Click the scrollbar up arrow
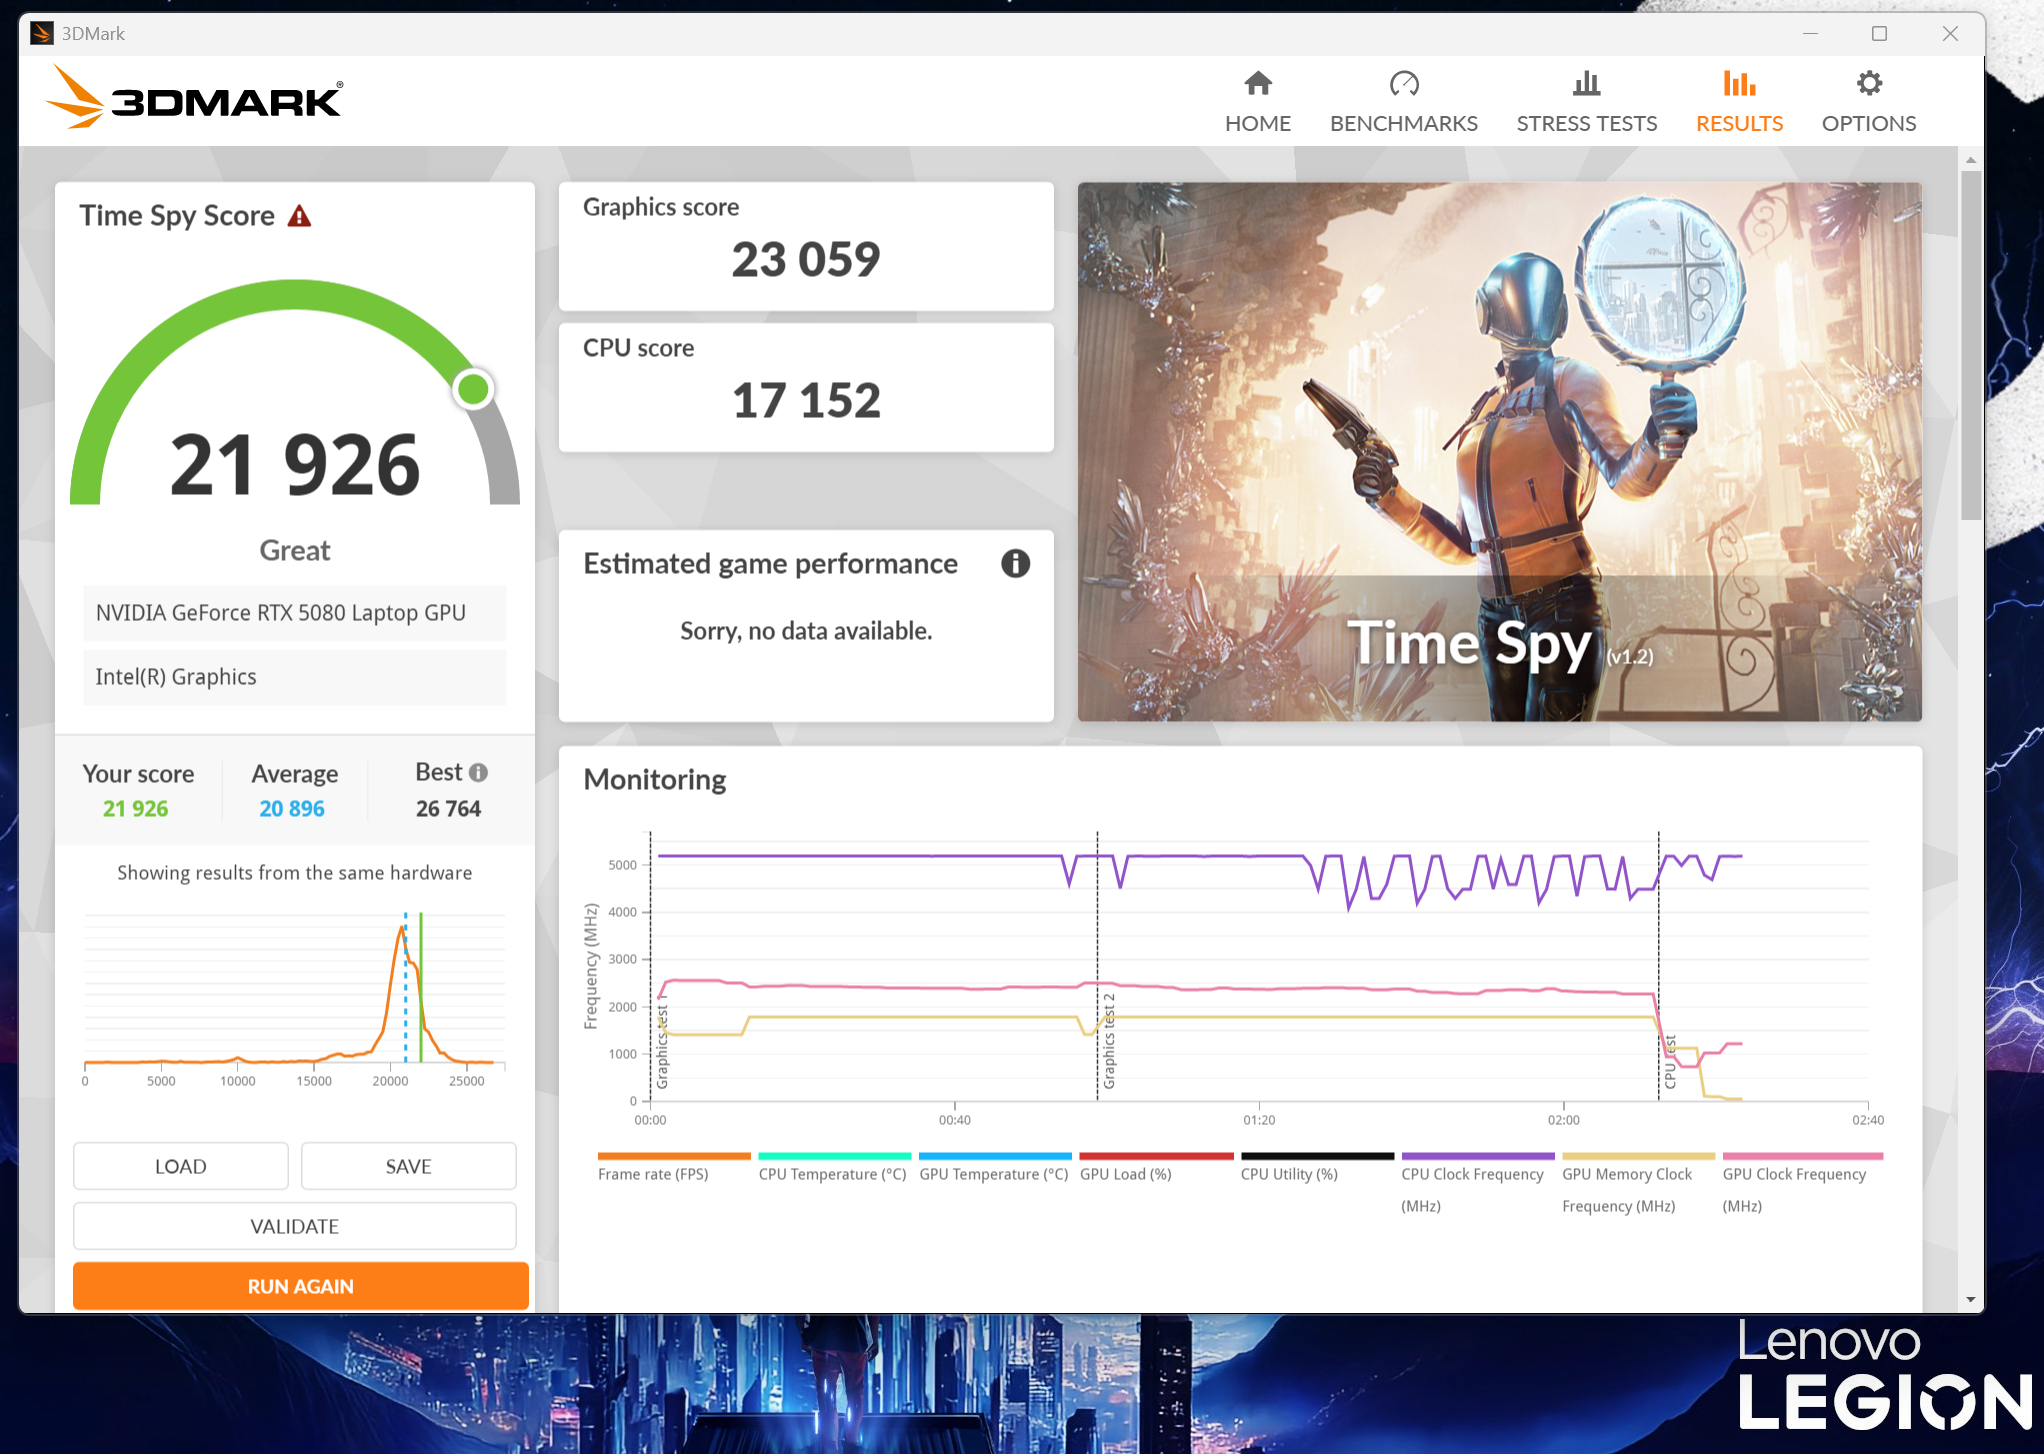Screen dimensions: 2044x1454 coord(1970,160)
